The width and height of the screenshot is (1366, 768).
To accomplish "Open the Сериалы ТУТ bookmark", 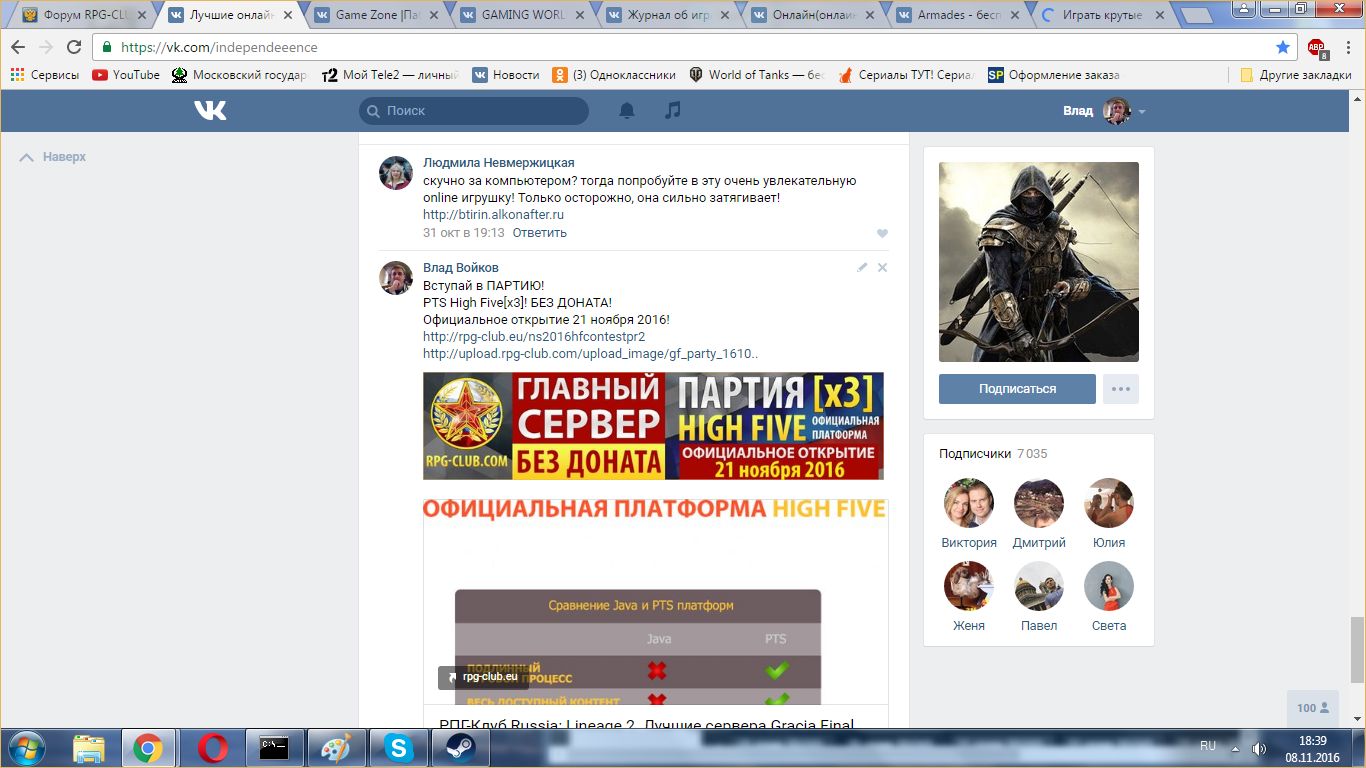I will pos(907,75).
